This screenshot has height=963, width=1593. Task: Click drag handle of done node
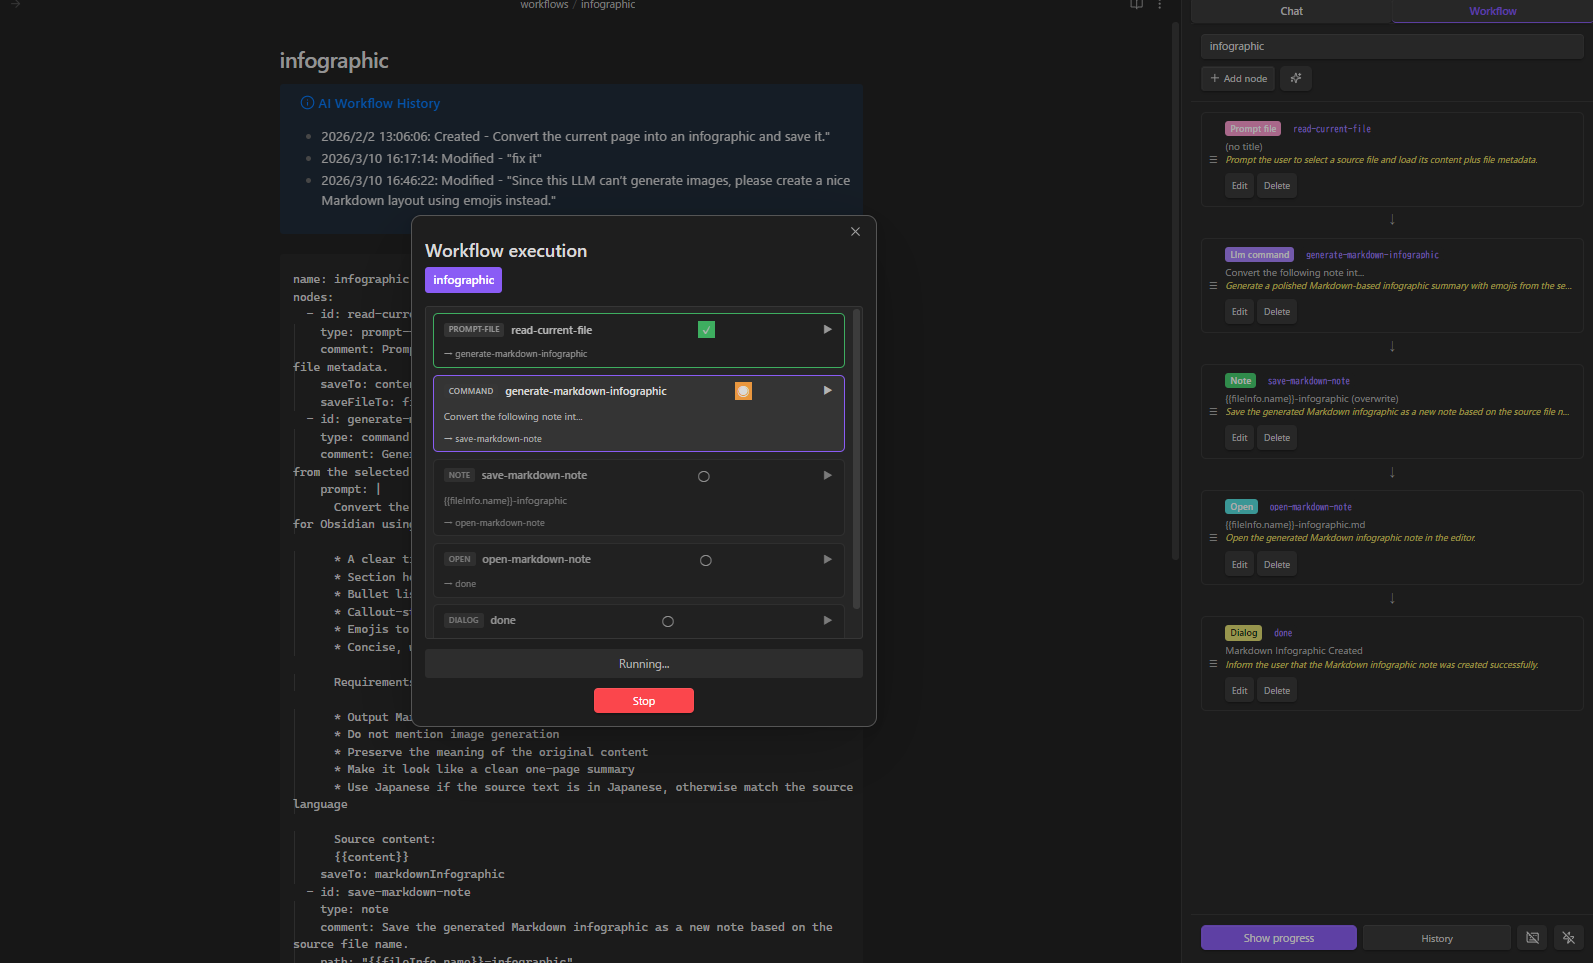coord(1213,664)
